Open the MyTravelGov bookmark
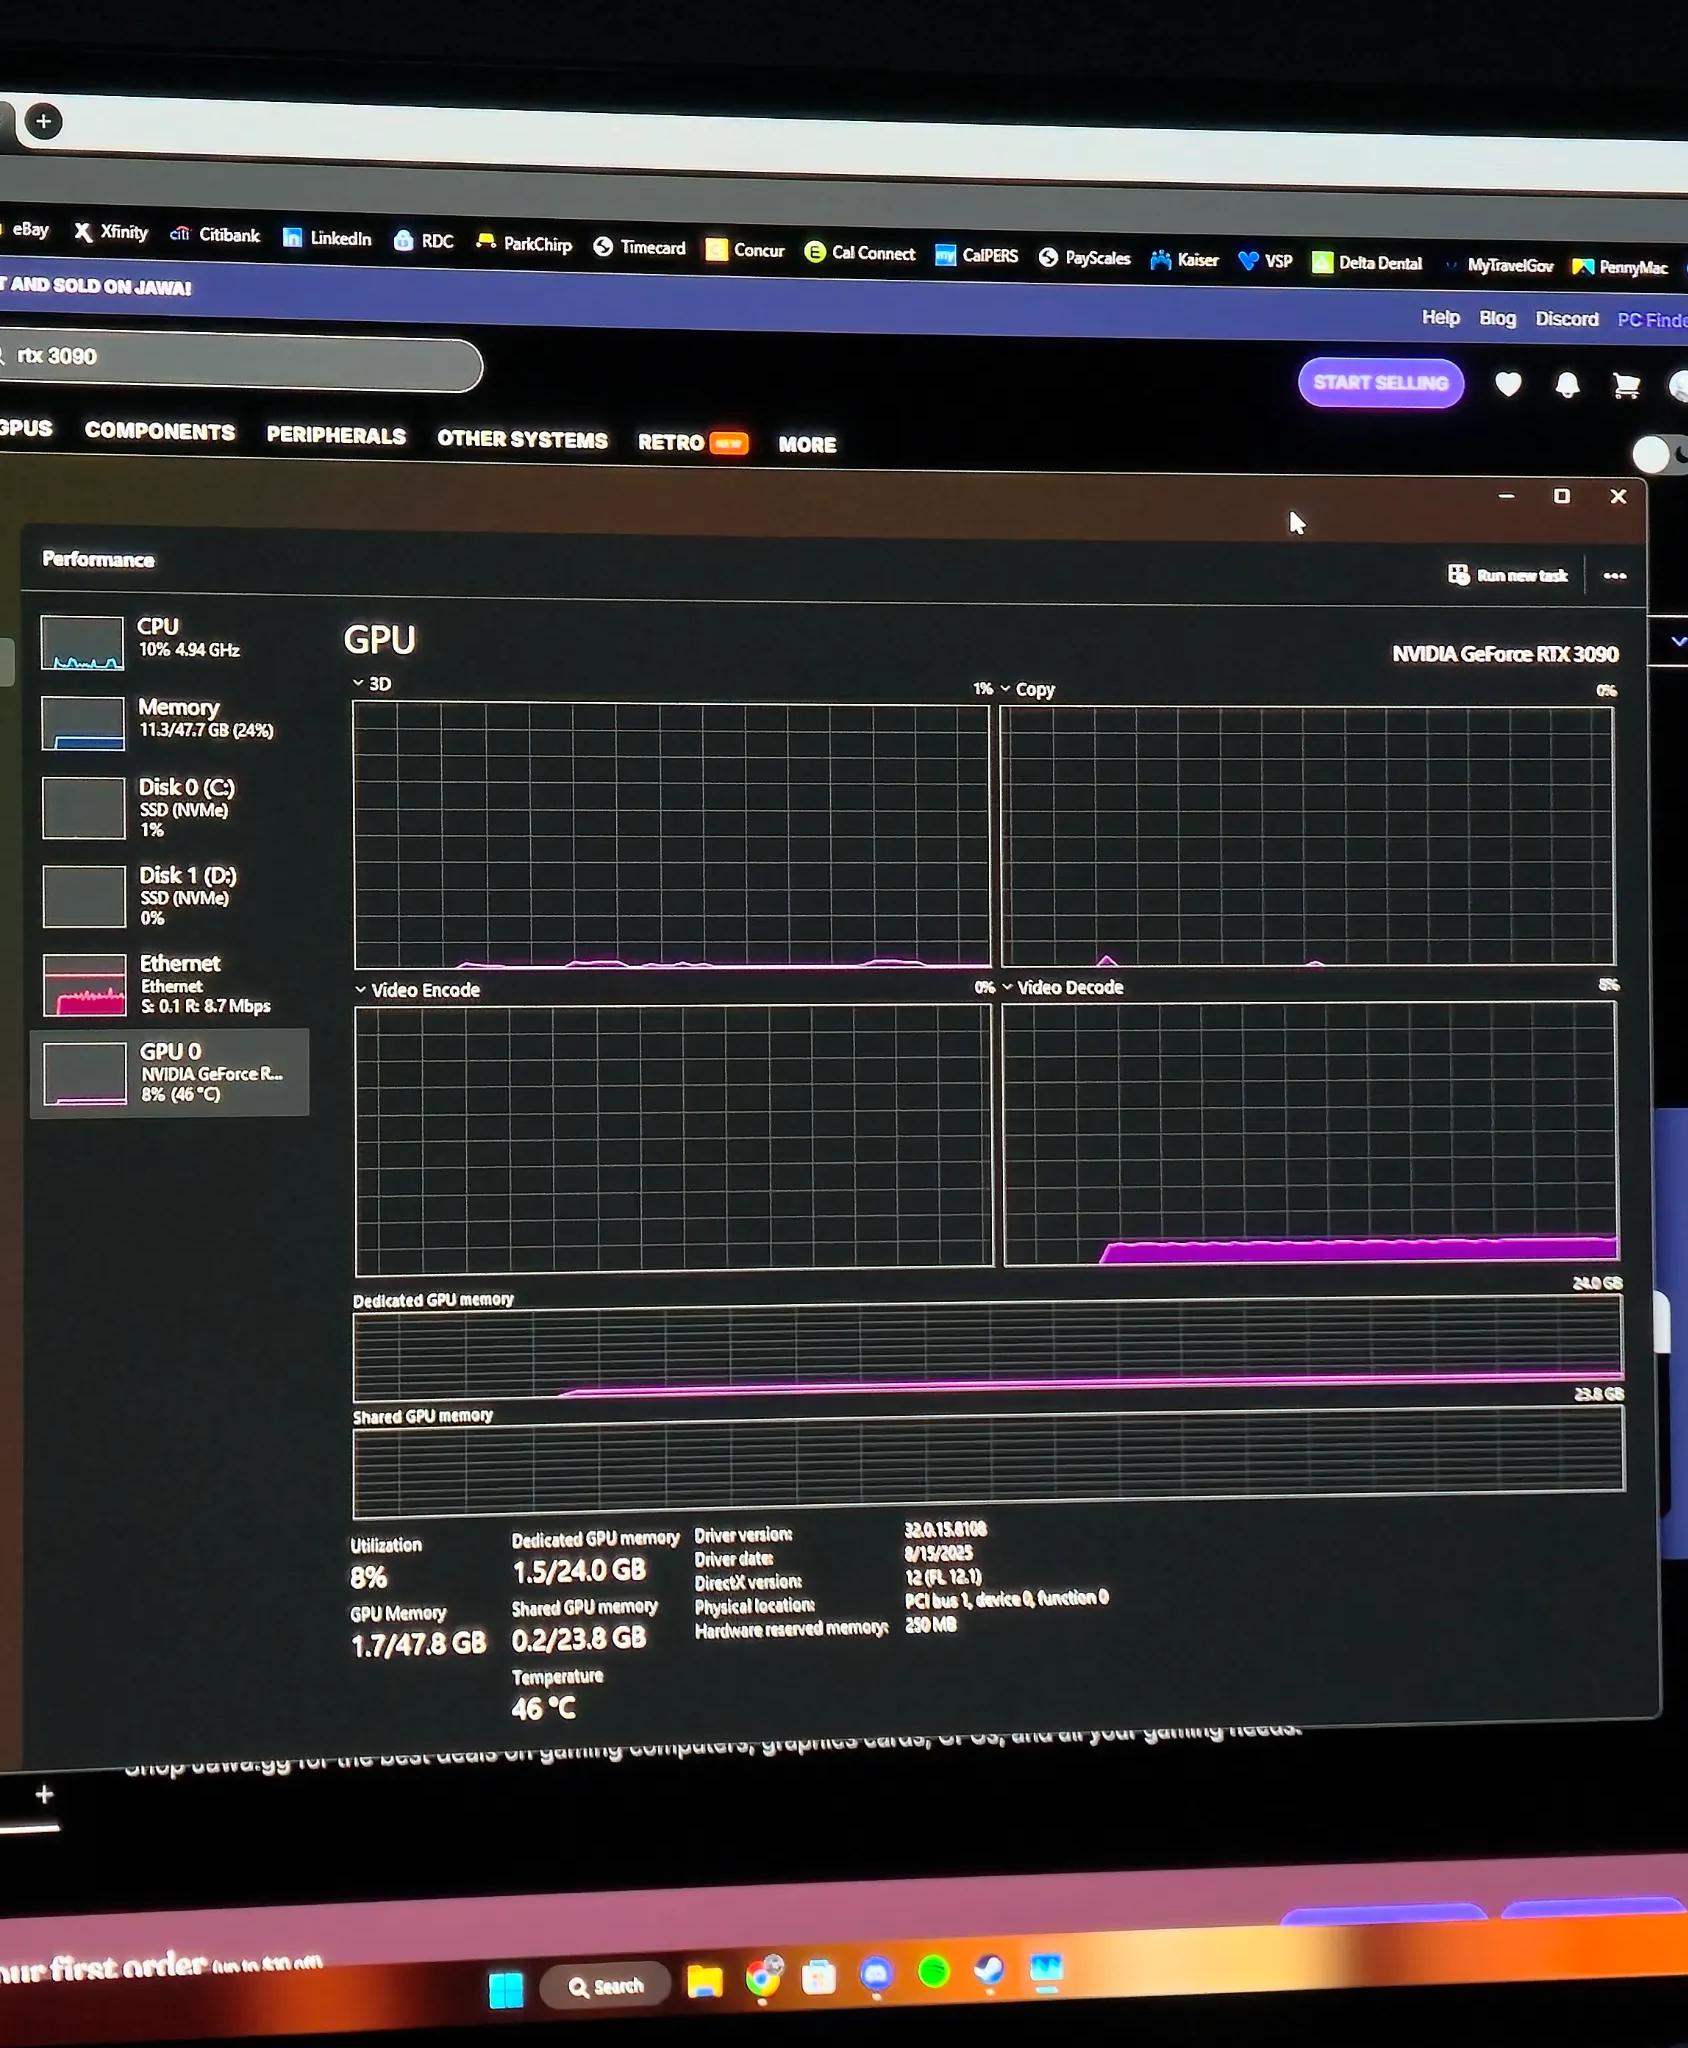This screenshot has width=1688, height=2048. pos(1498,265)
